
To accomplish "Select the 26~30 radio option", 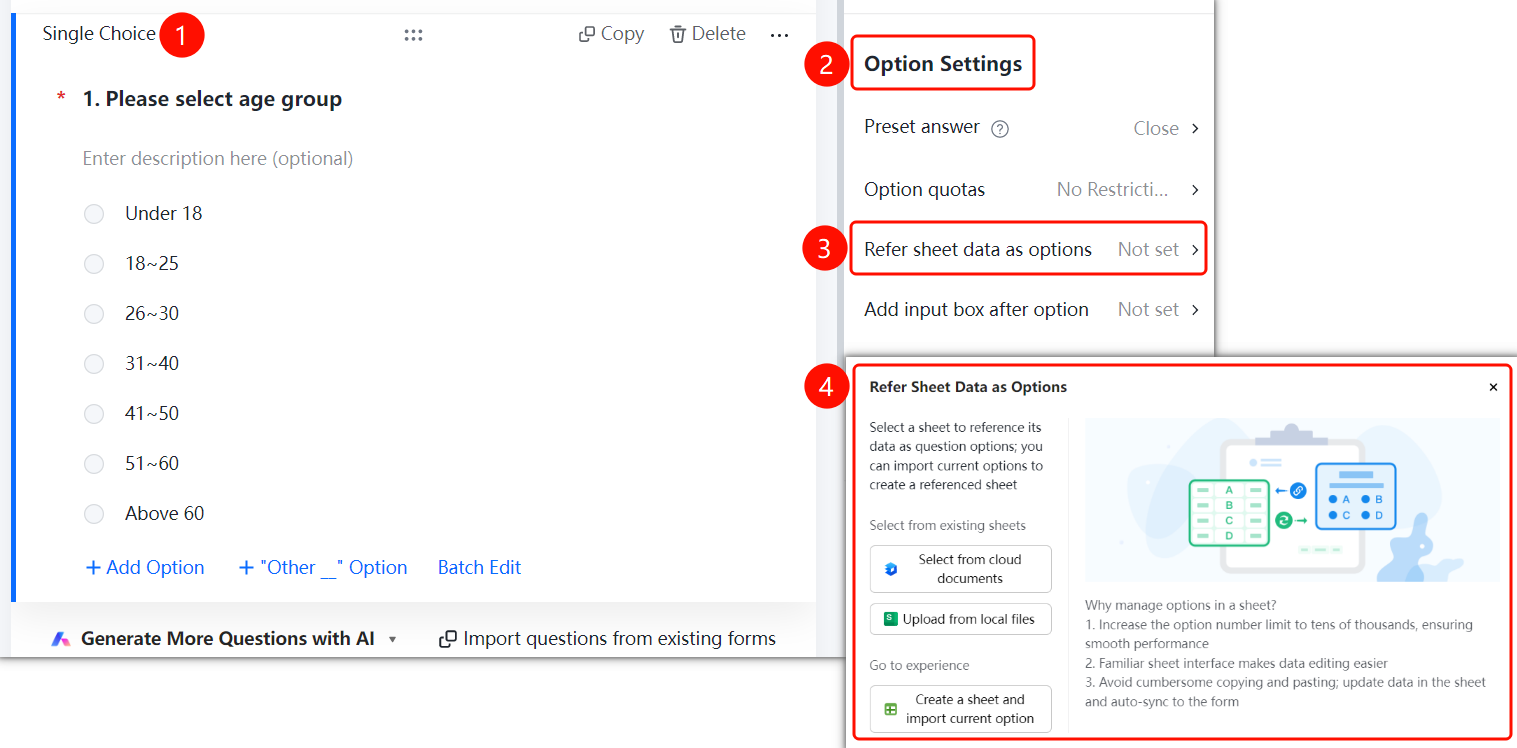I will (x=94, y=314).
